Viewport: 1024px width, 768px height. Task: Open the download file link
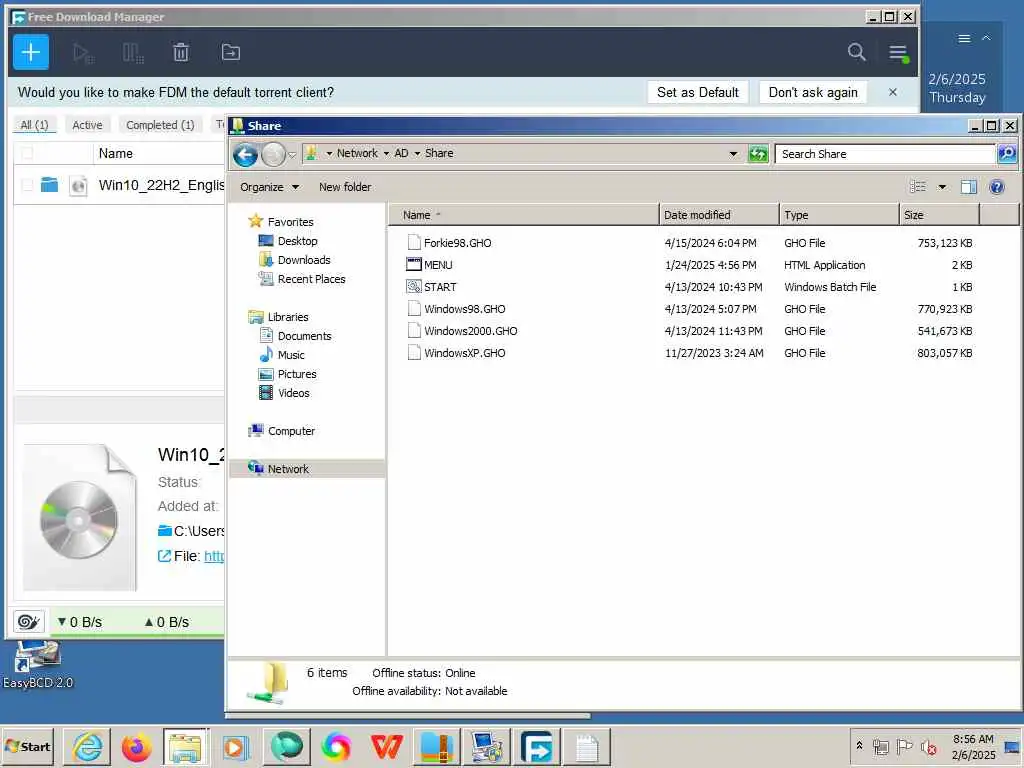214,556
